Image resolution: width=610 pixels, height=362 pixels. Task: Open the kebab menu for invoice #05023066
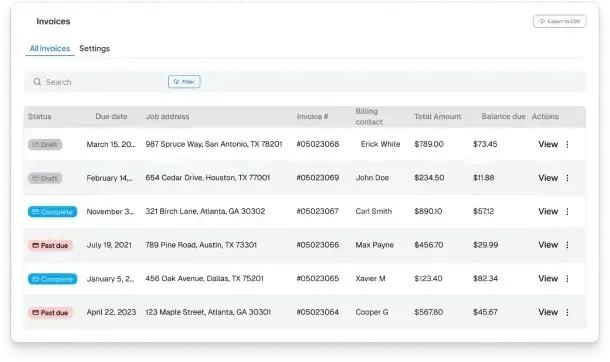[x=567, y=245]
